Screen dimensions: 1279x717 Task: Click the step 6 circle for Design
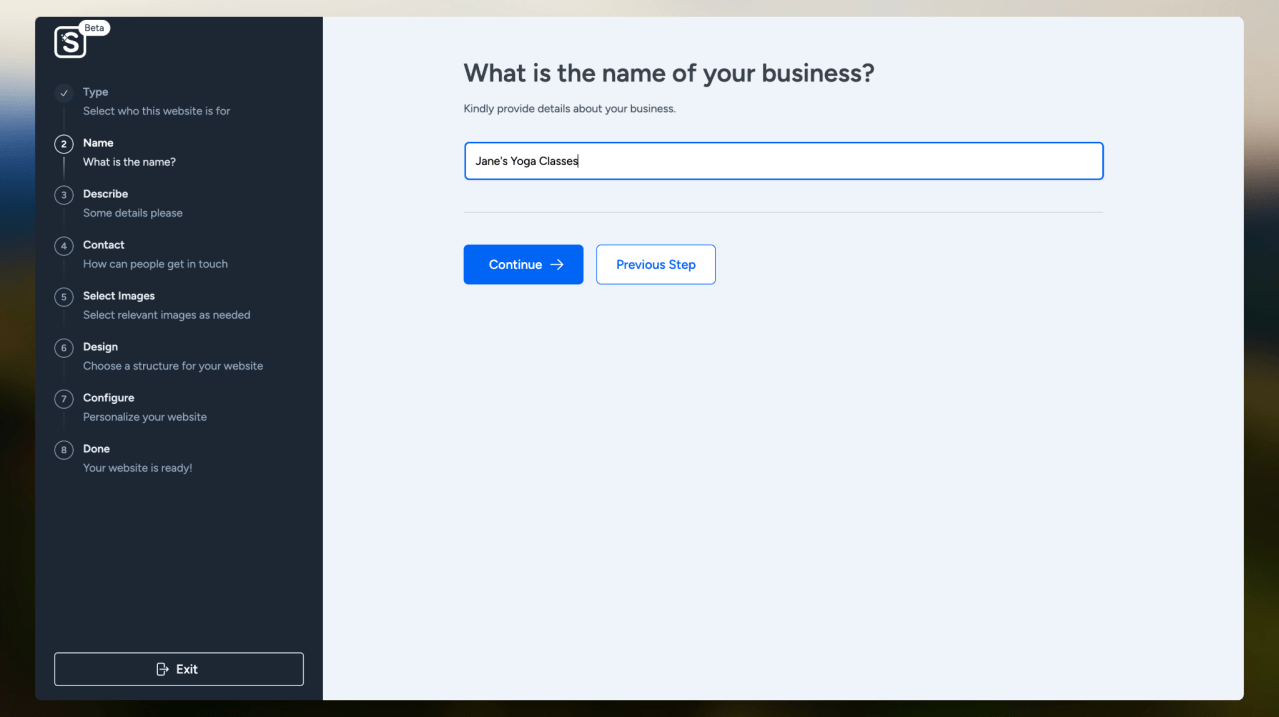(64, 348)
